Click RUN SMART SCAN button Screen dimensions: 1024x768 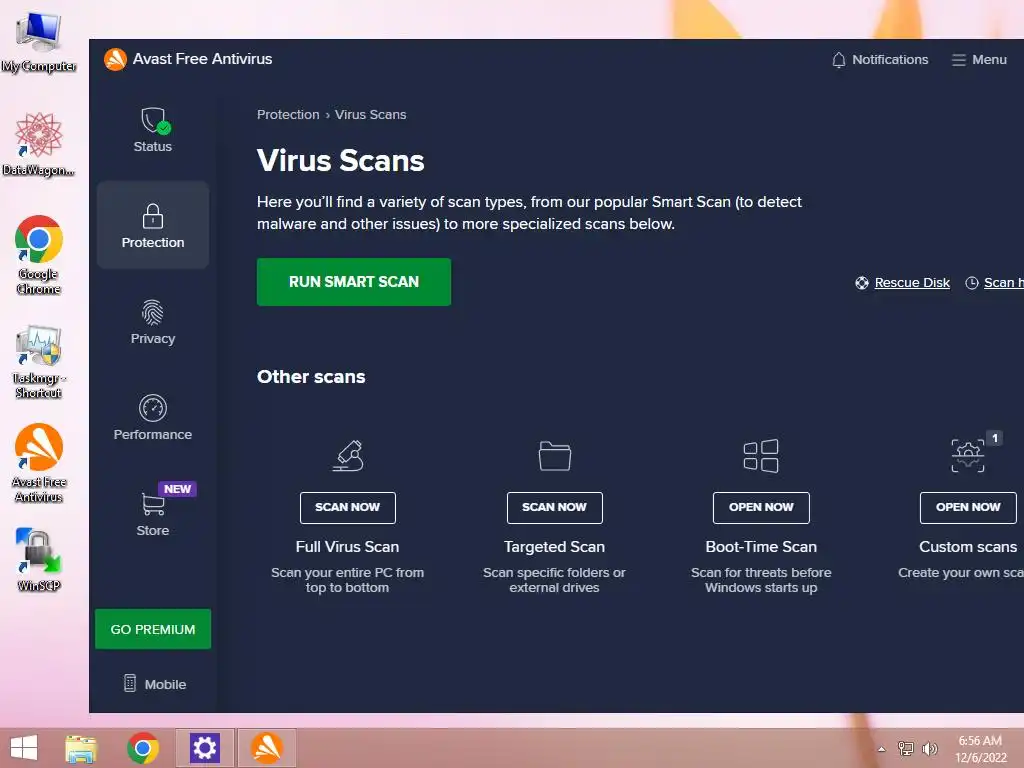click(x=354, y=281)
